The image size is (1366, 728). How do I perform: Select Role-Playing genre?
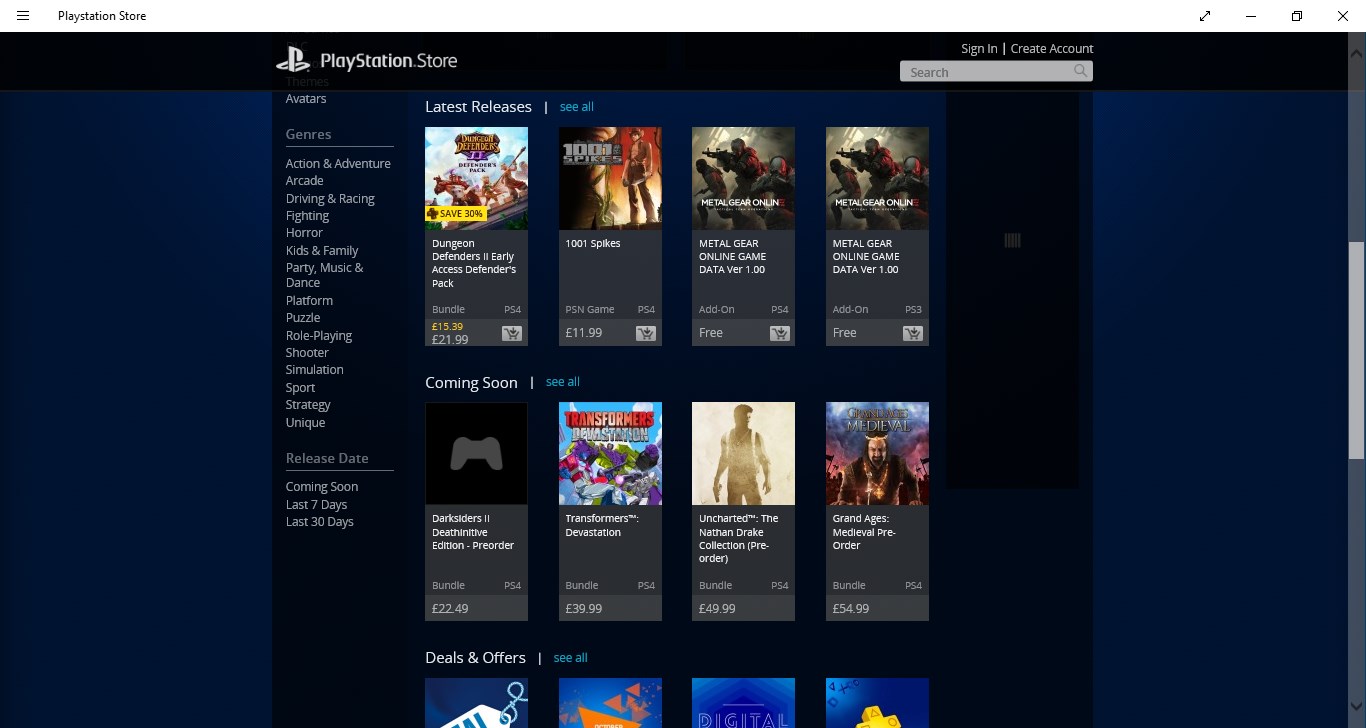click(x=319, y=335)
